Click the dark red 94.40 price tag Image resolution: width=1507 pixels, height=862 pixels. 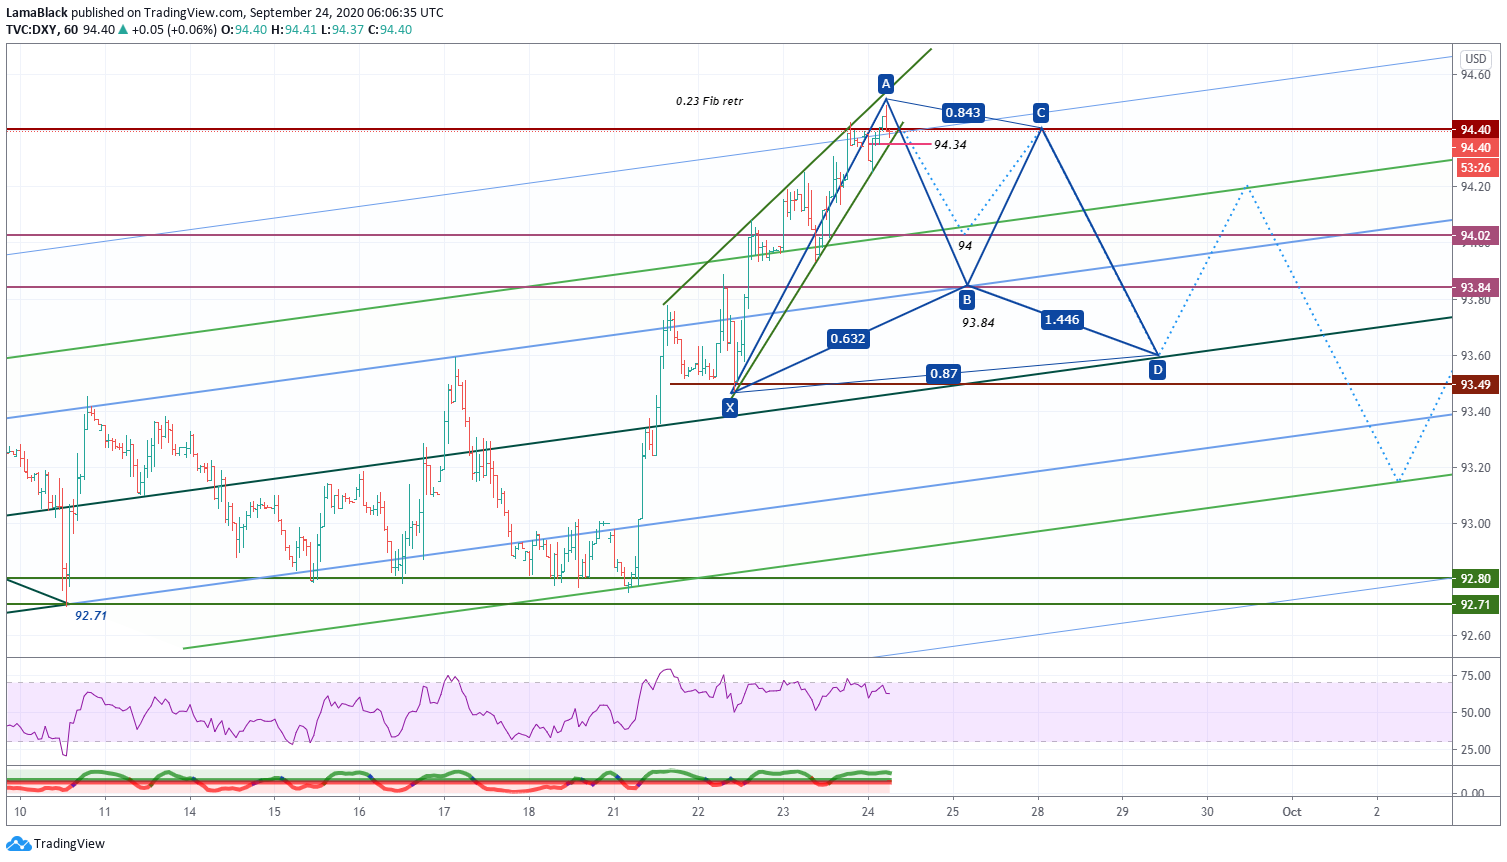[1476, 130]
